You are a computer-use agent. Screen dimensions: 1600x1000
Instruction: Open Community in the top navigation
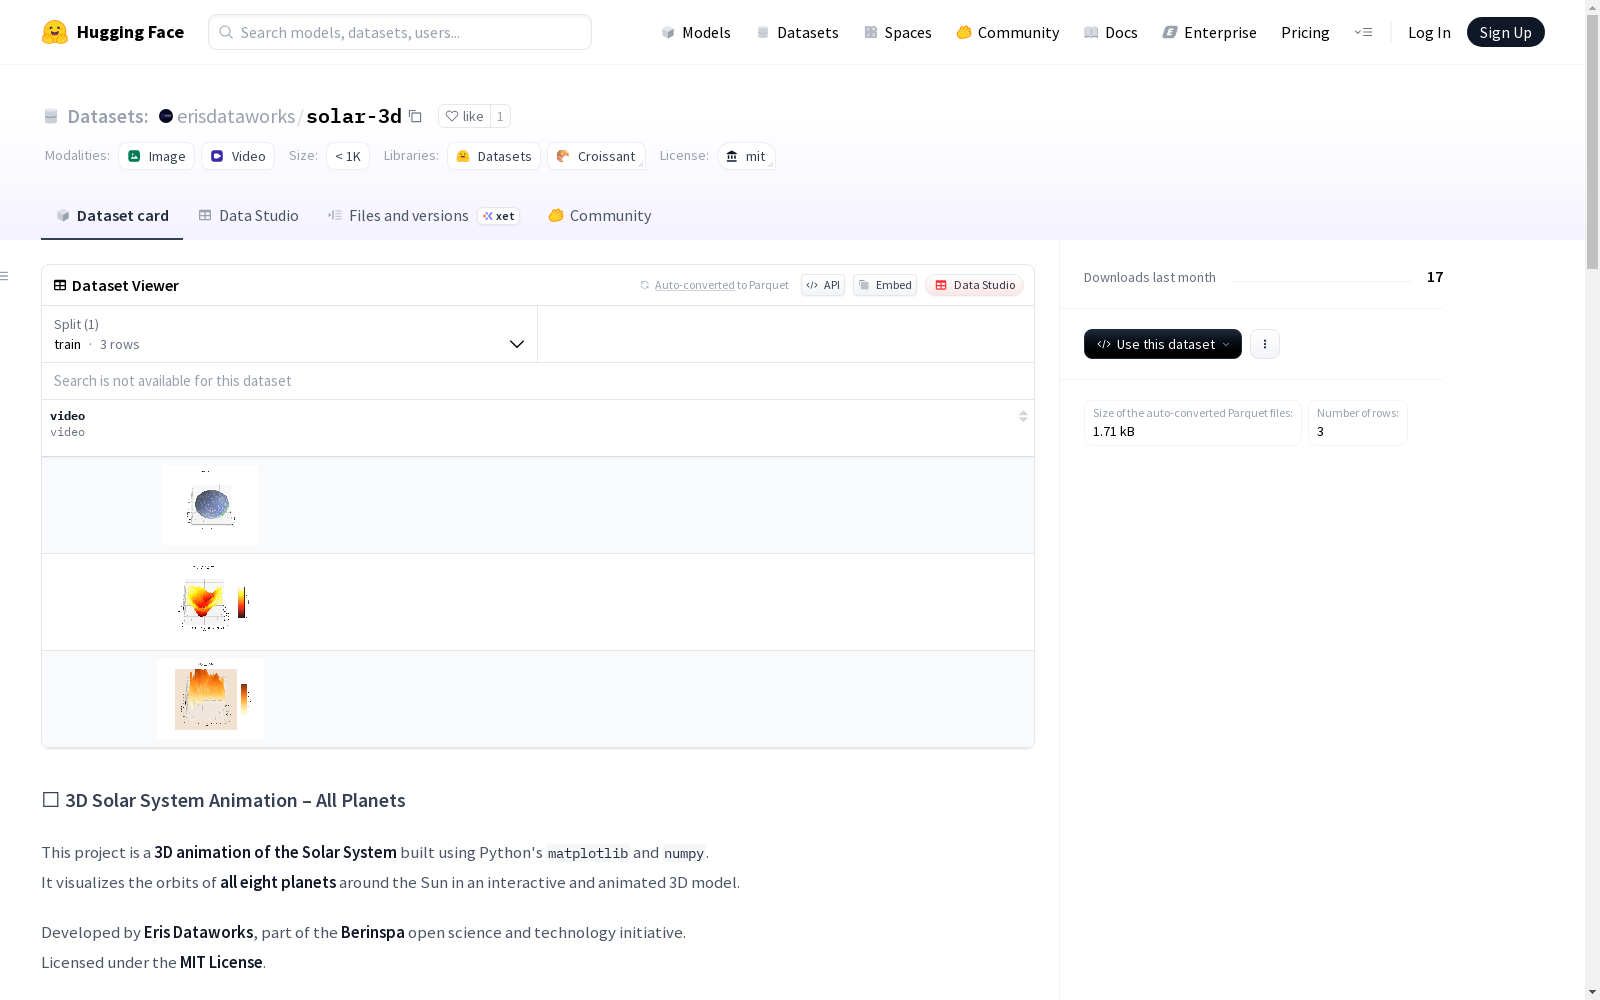1008,32
